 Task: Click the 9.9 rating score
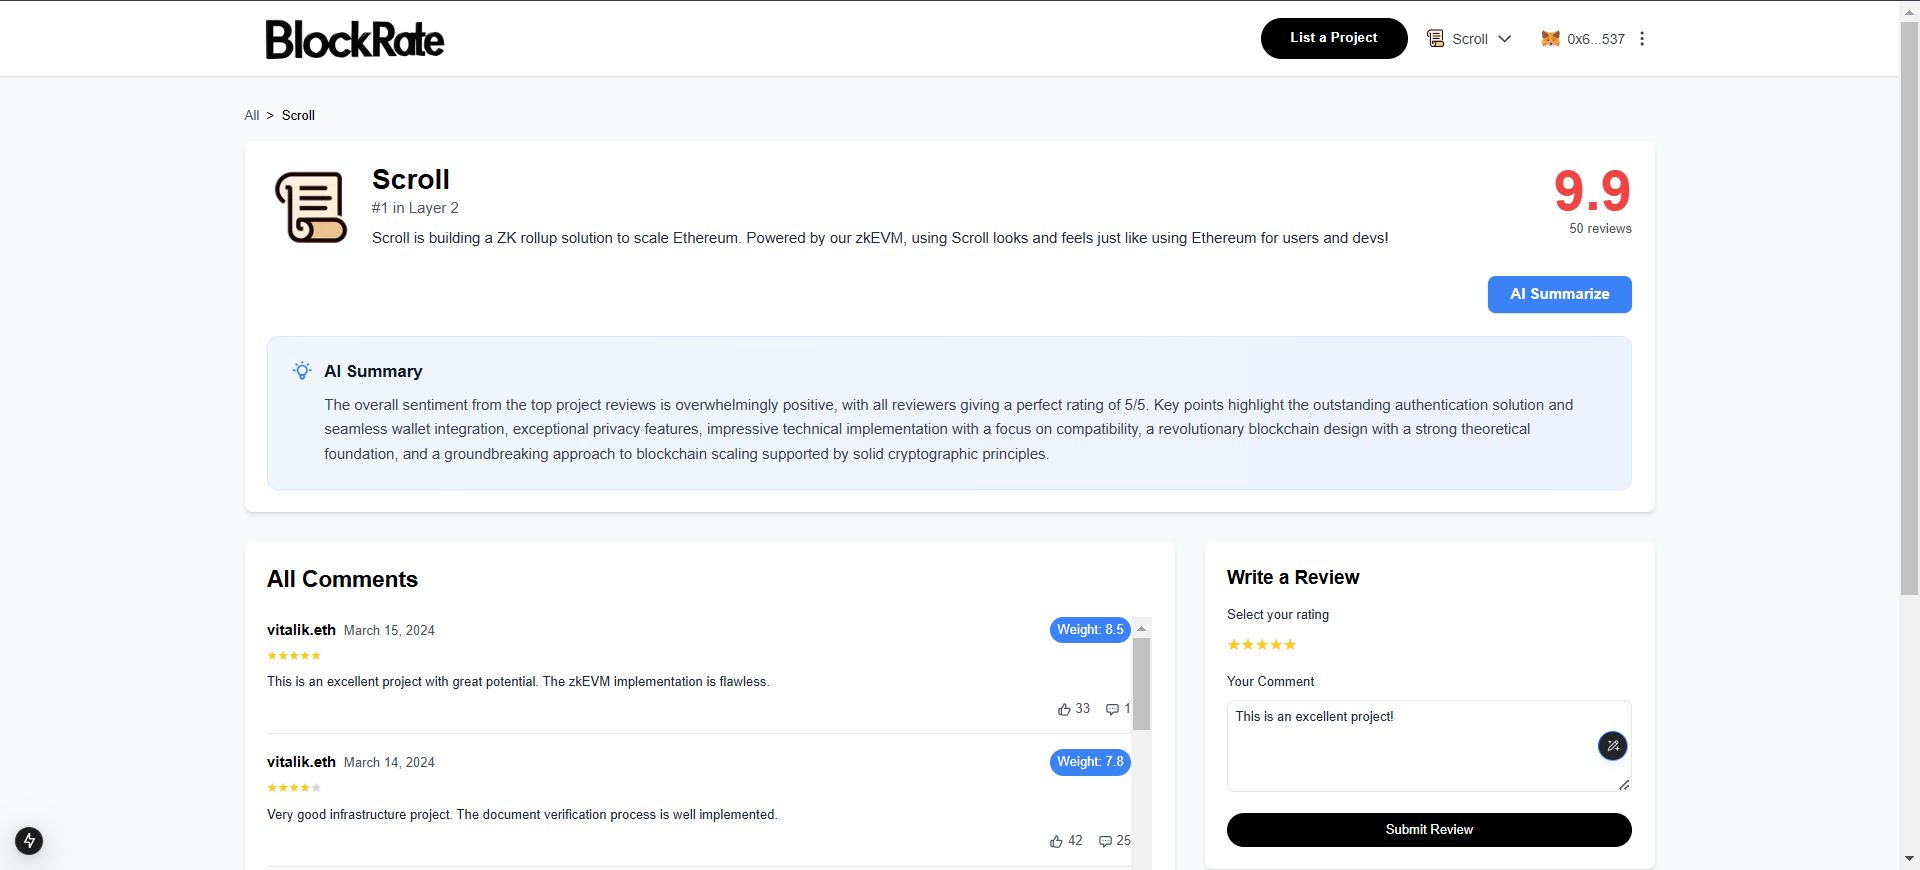[x=1592, y=191]
